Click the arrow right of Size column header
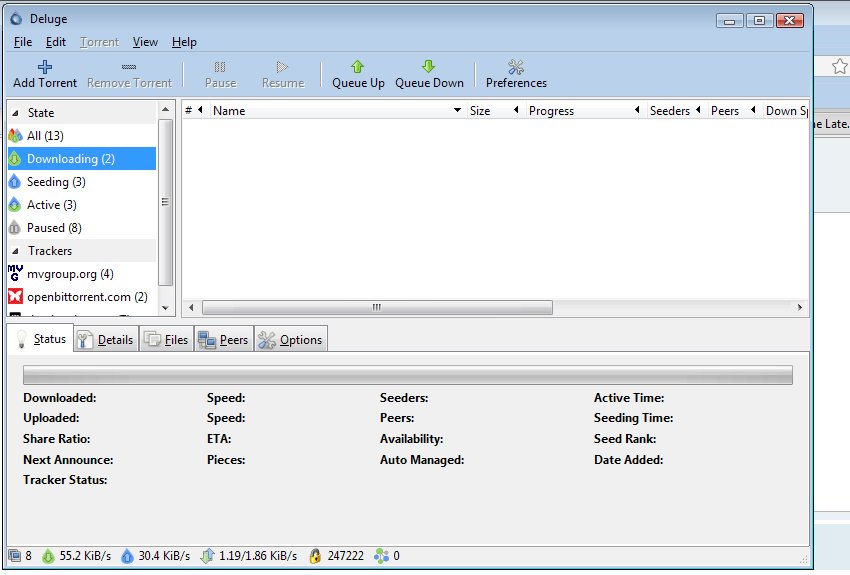Screen dimensions: 850x575 tap(516, 110)
